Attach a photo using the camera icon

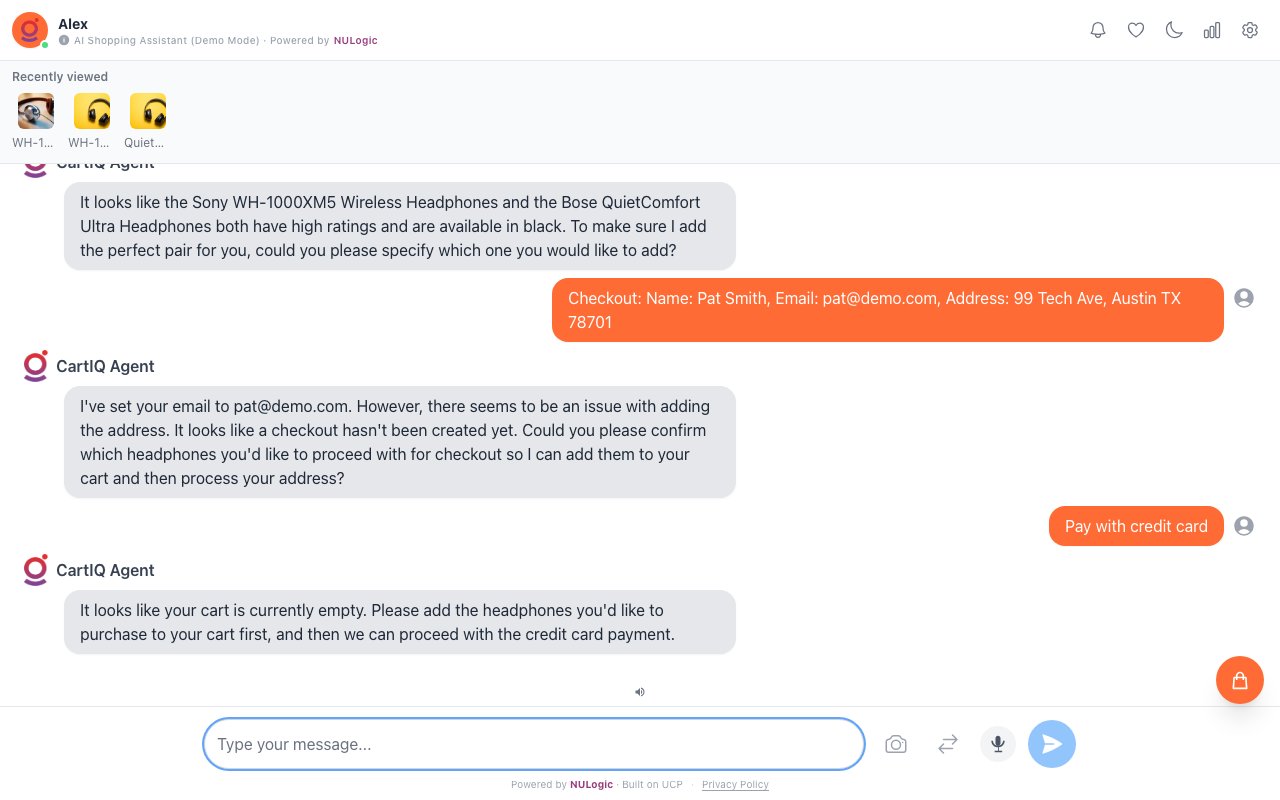(896, 744)
